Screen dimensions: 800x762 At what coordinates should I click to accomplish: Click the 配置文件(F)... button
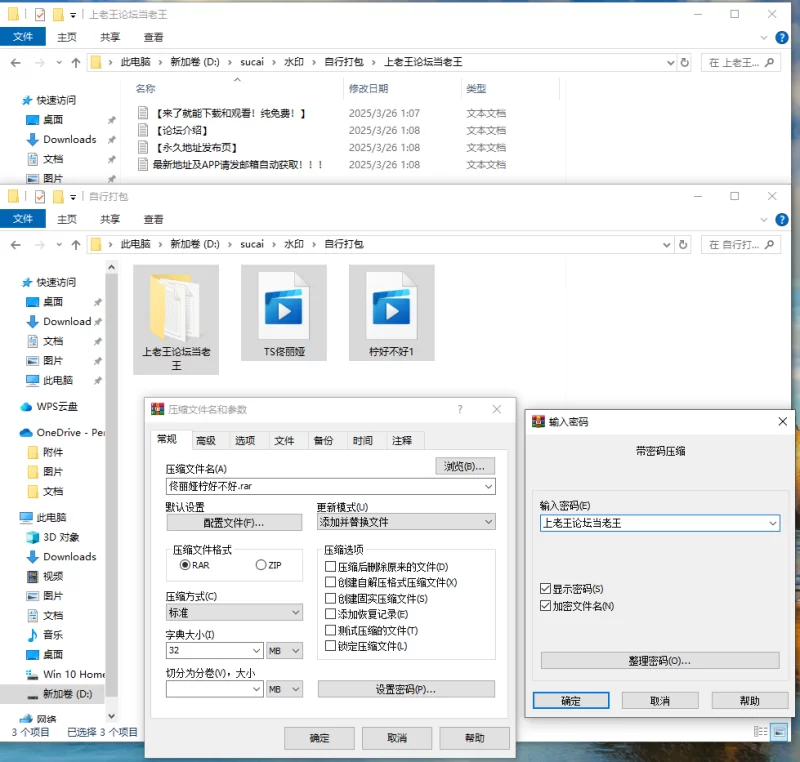234,523
